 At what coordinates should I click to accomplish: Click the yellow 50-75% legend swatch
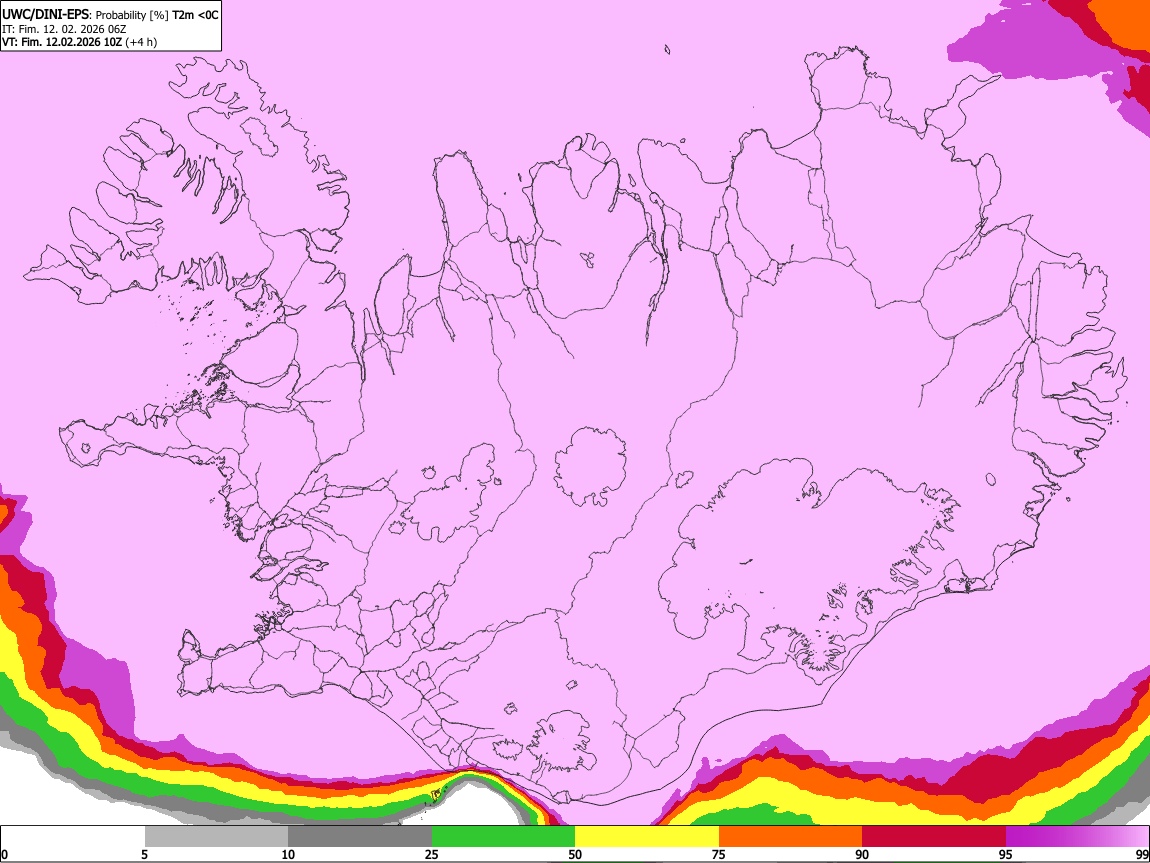647,836
